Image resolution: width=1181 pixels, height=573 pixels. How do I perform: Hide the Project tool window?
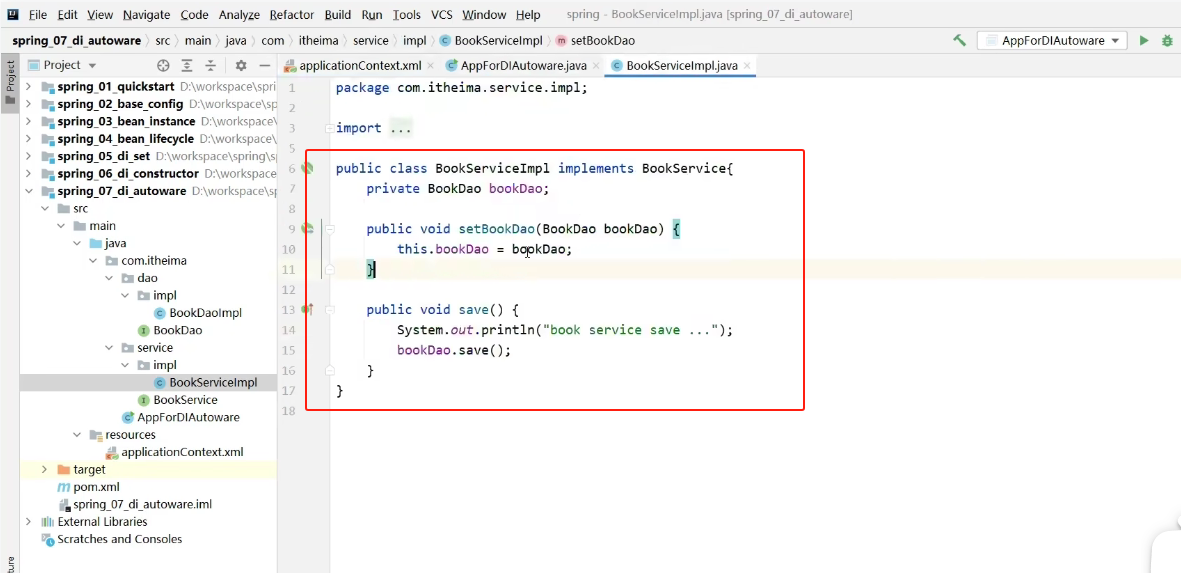click(264, 66)
